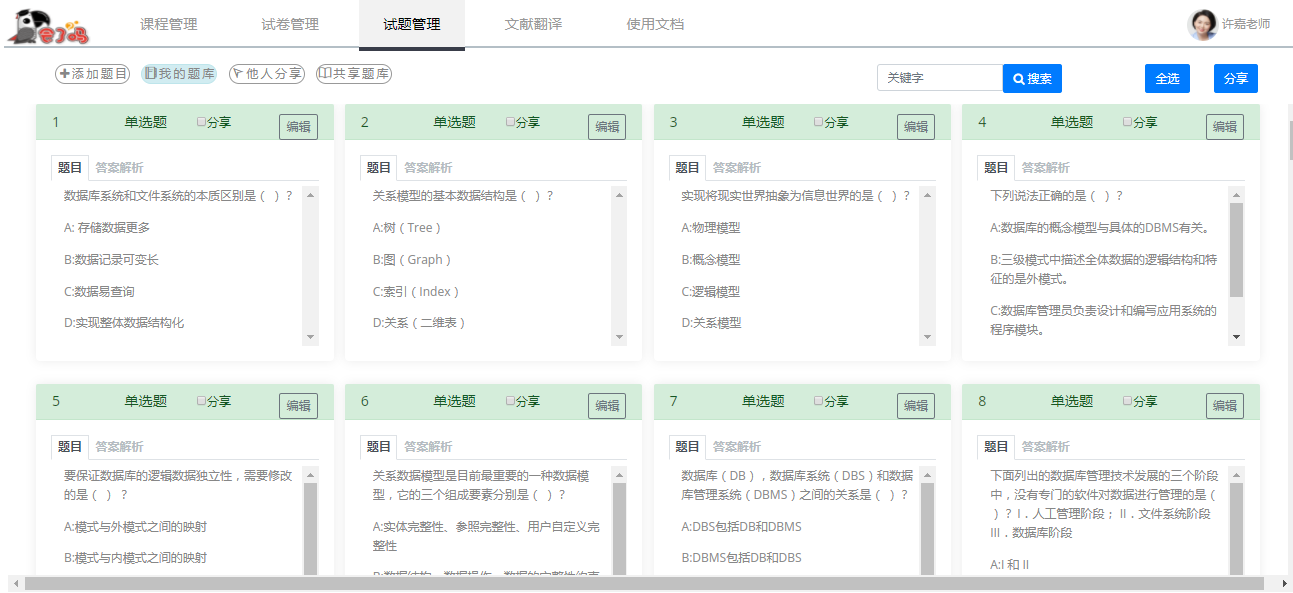The width and height of the screenshot is (1293, 593).
Task: Edit question 3 with 编辑 button
Action: (916, 127)
